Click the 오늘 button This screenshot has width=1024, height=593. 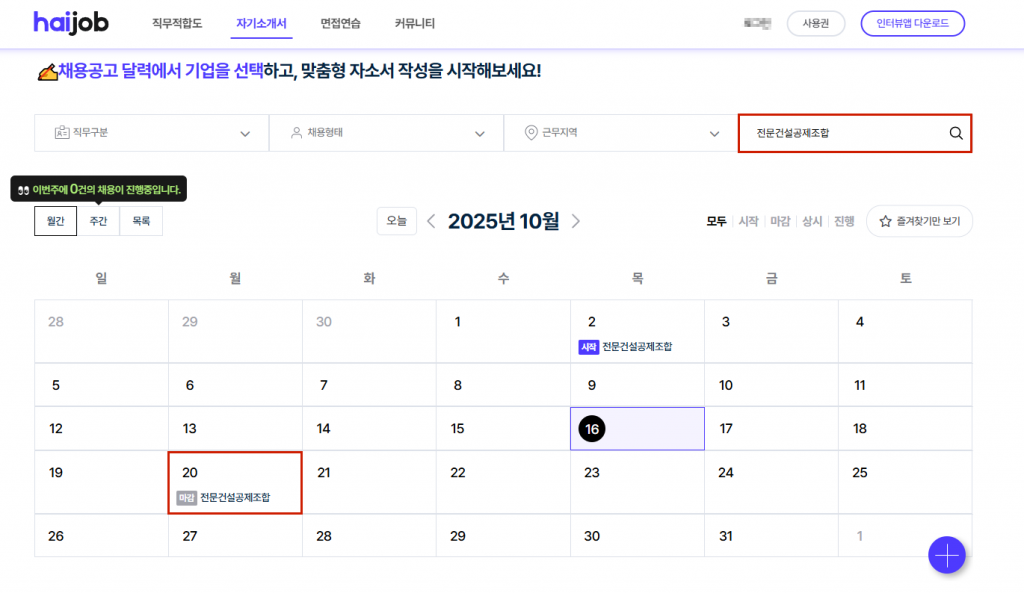pyautogui.click(x=396, y=221)
